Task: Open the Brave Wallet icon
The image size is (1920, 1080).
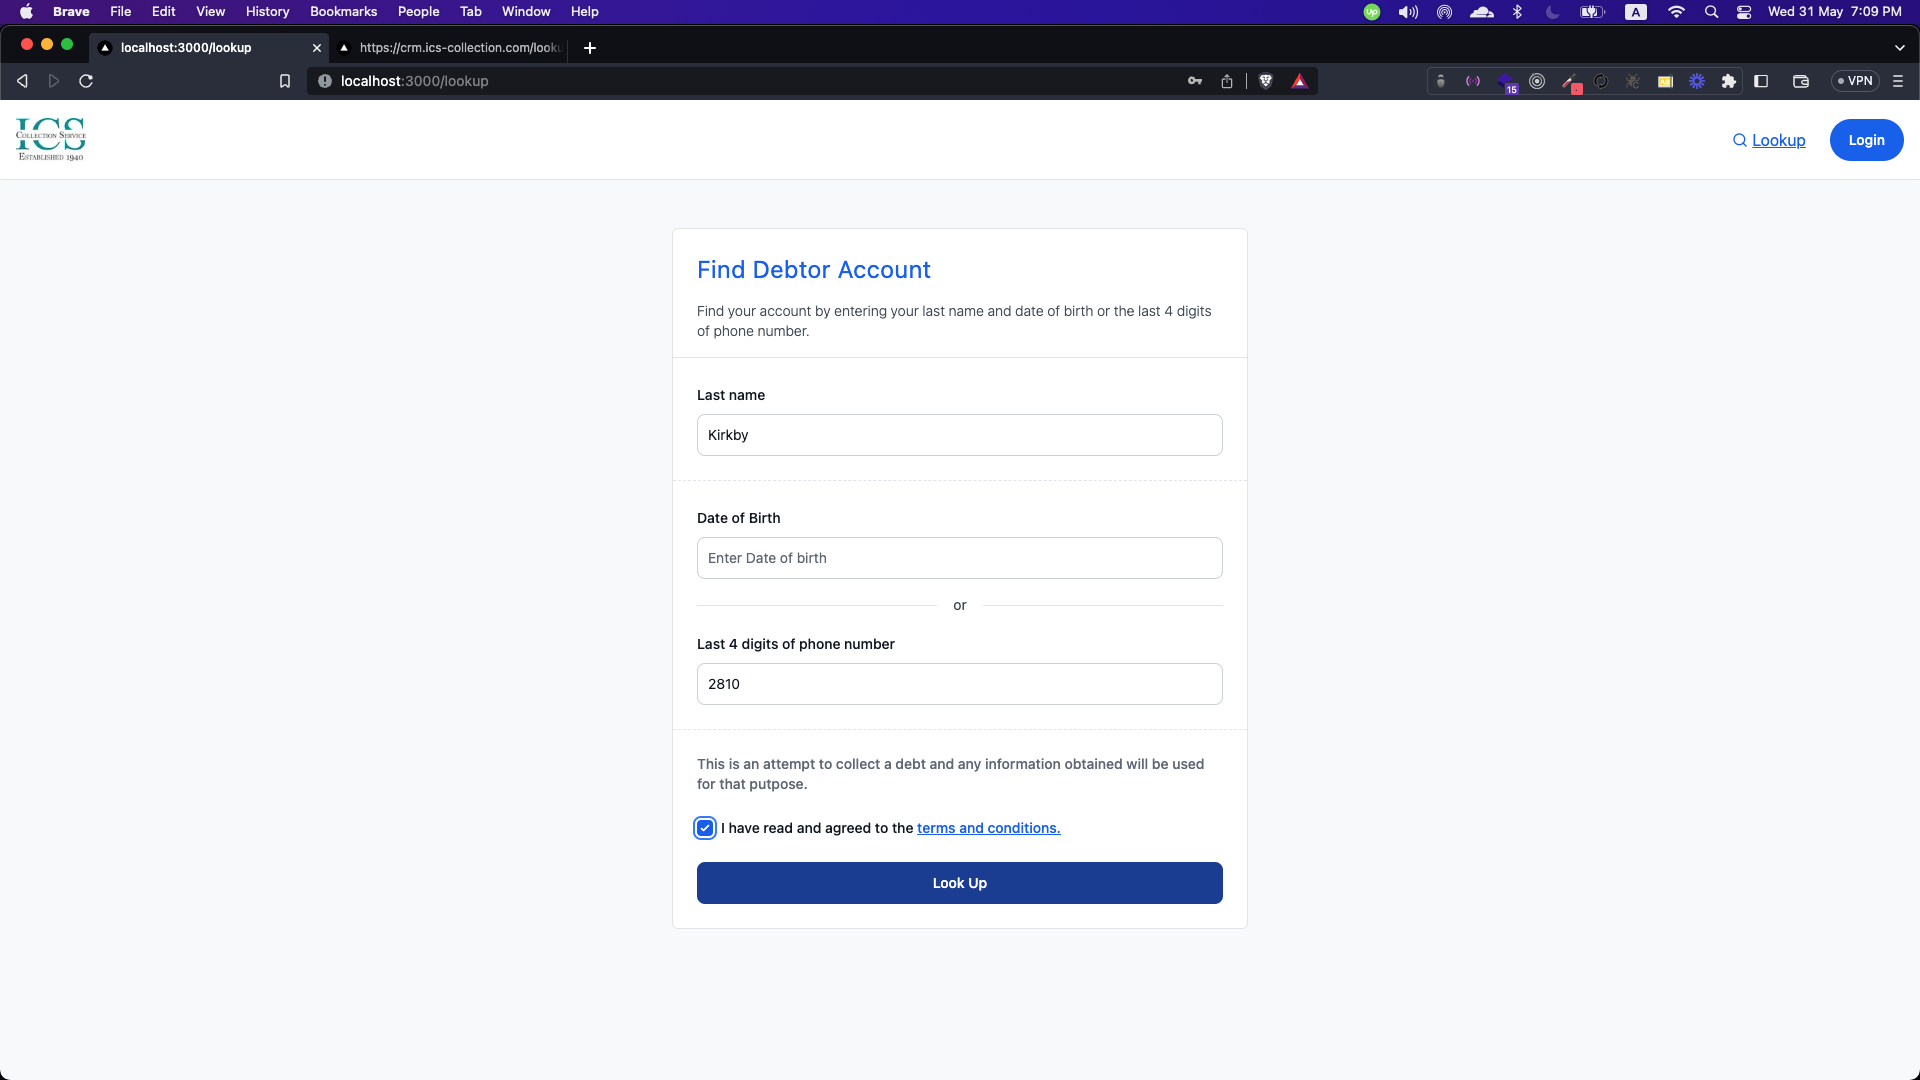Action: pos(1801,81)
